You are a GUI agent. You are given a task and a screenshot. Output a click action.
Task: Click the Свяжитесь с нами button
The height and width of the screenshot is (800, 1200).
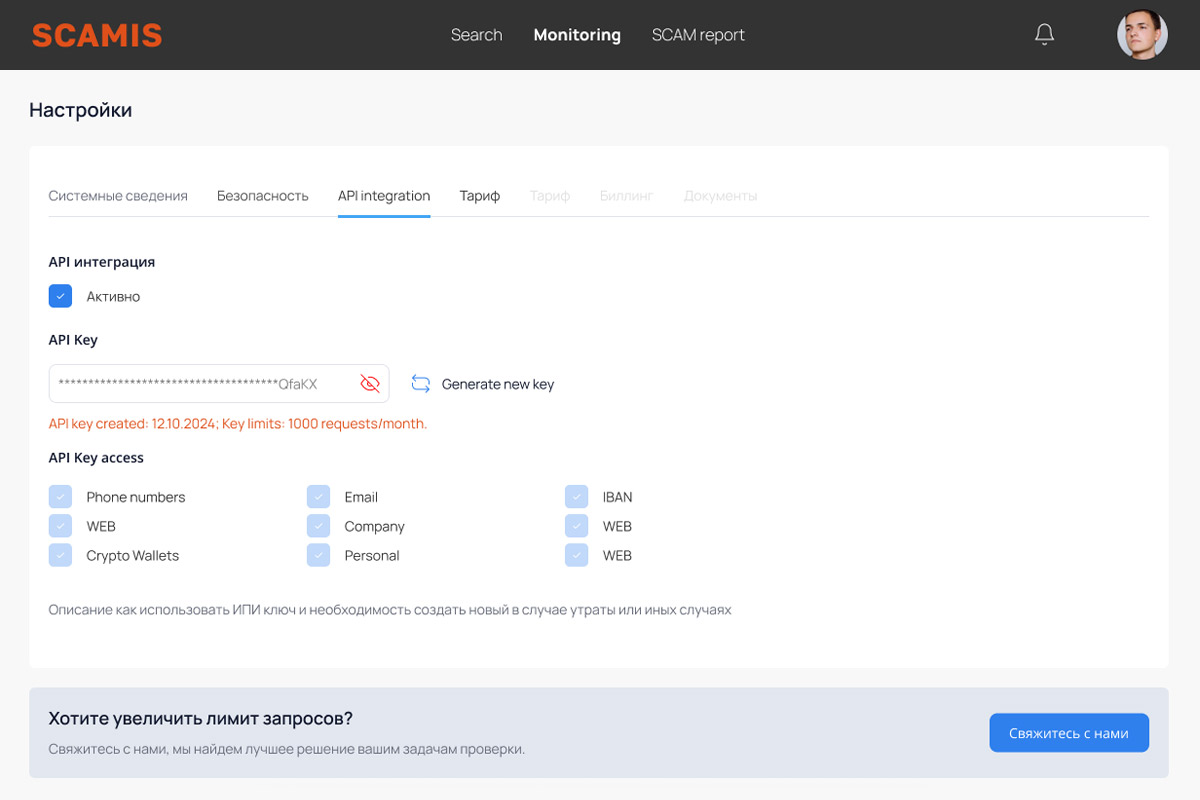(x=1068, y=733)
